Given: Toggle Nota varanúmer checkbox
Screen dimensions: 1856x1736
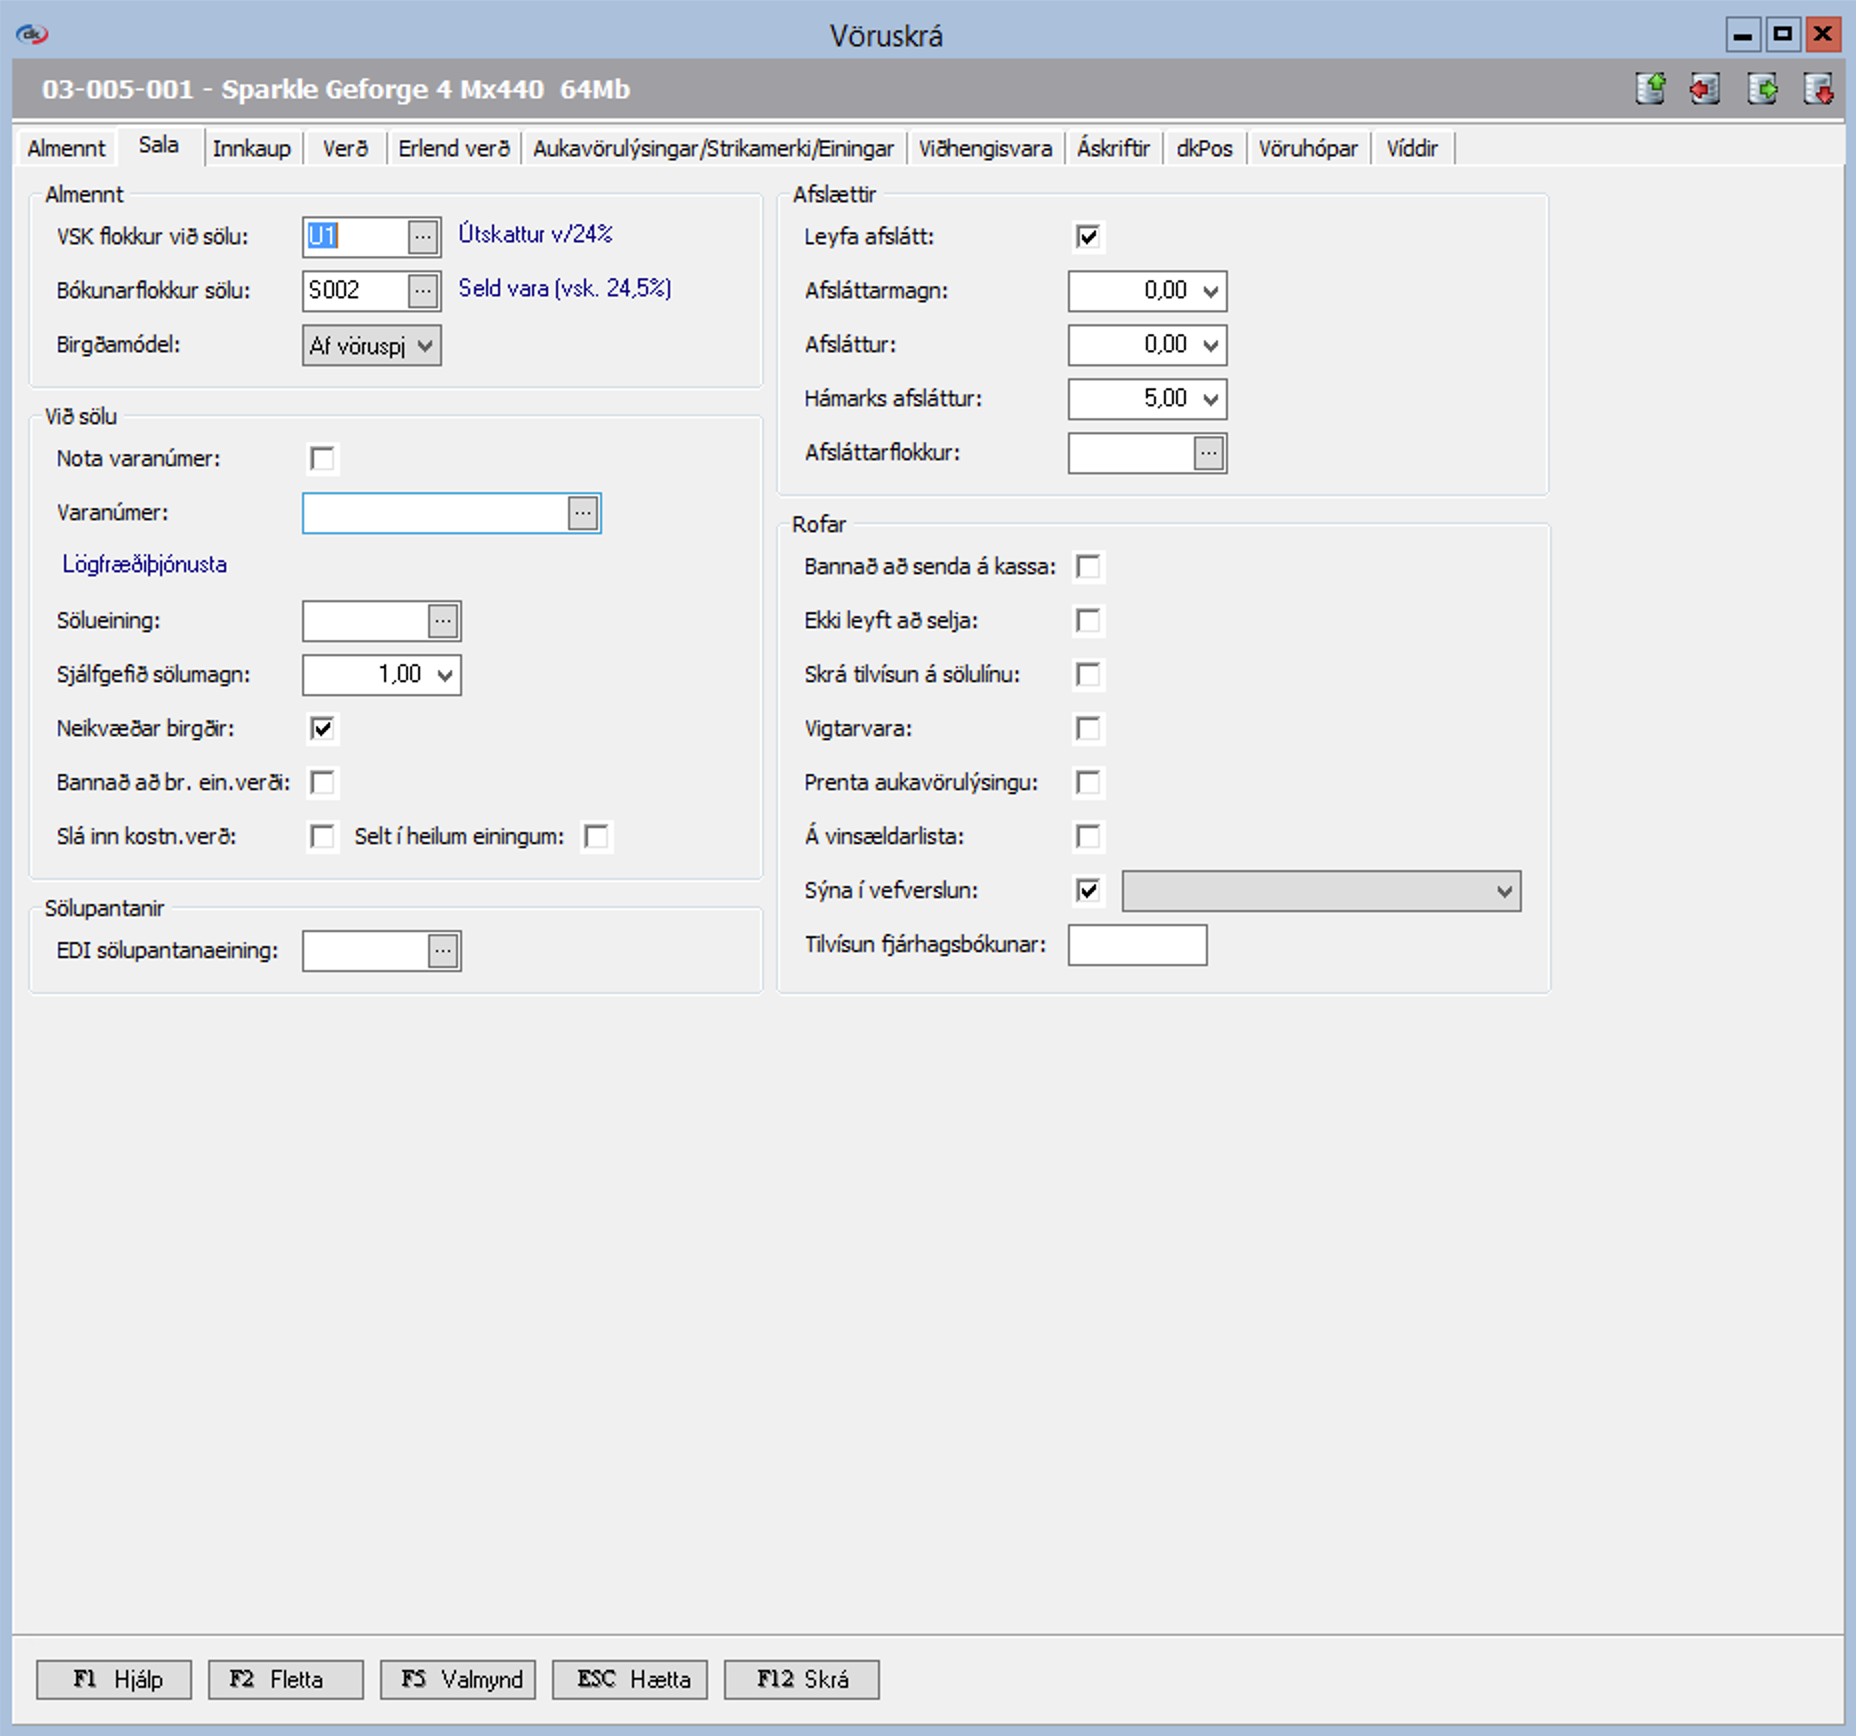Looking at the screenshot, I should coord(322,459).
